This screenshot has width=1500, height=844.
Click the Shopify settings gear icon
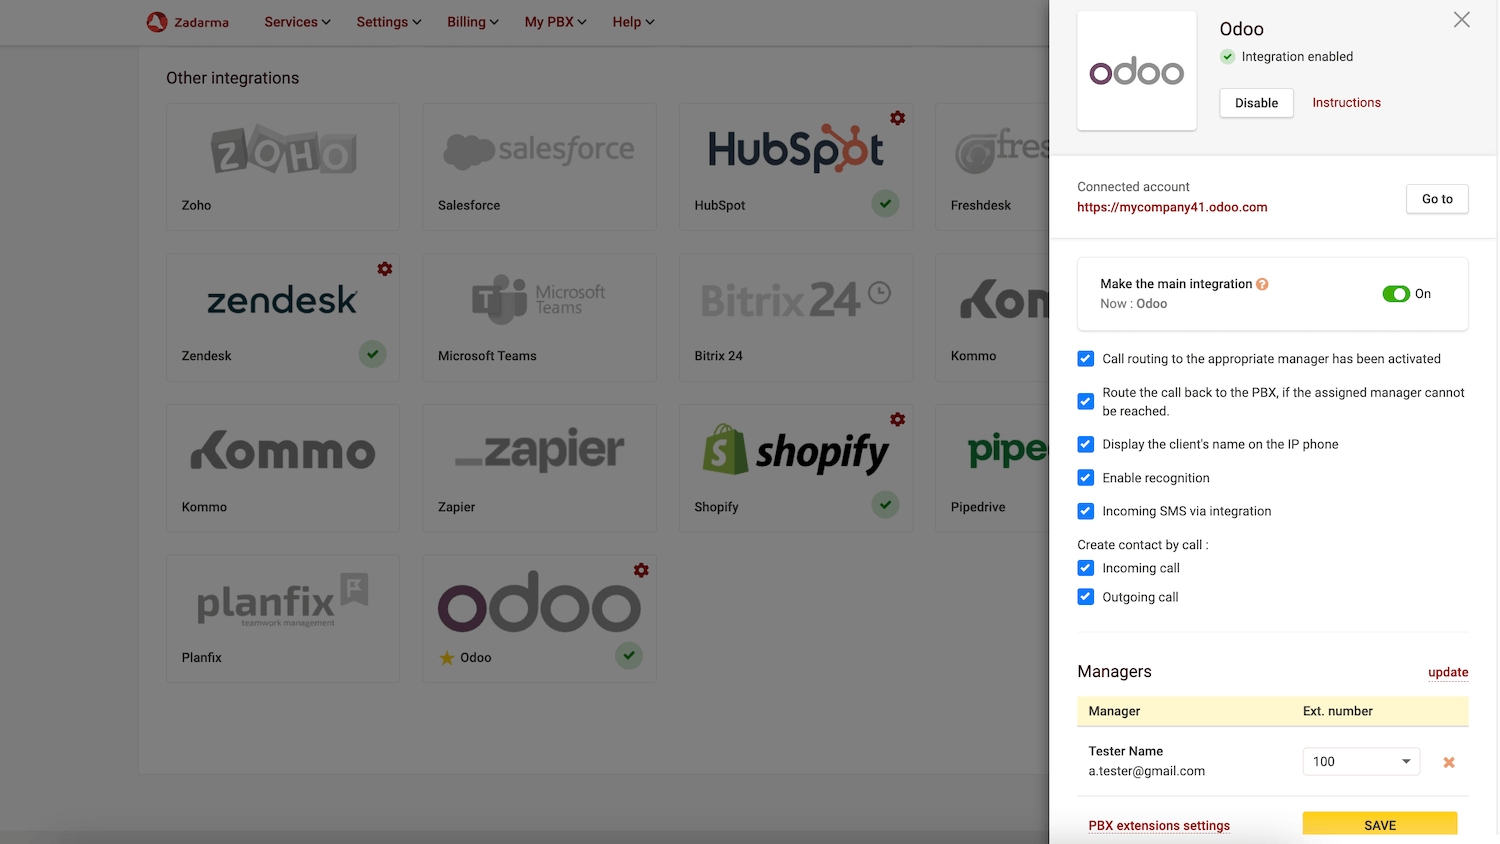click(x=897, y=419)
